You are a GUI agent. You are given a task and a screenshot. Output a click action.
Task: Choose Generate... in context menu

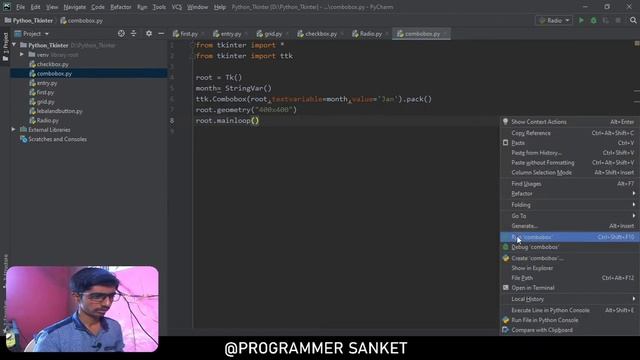[x=570, y=226]
